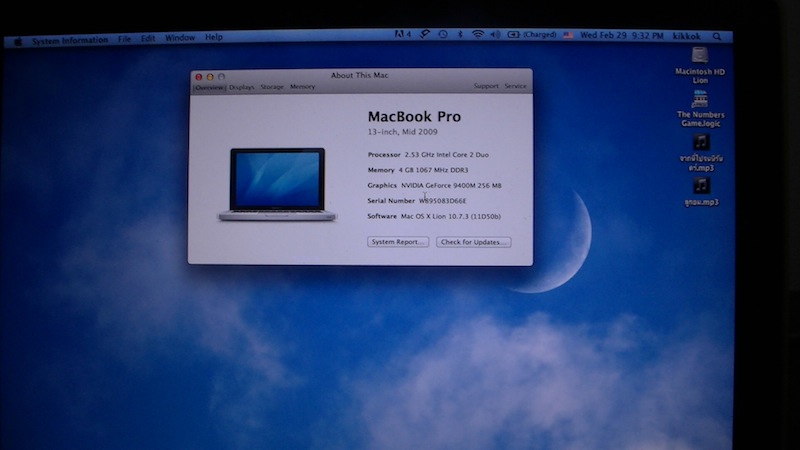
Task: Click the 13-inch, Mid 2009 text
Action: click(x=403, y=132)
